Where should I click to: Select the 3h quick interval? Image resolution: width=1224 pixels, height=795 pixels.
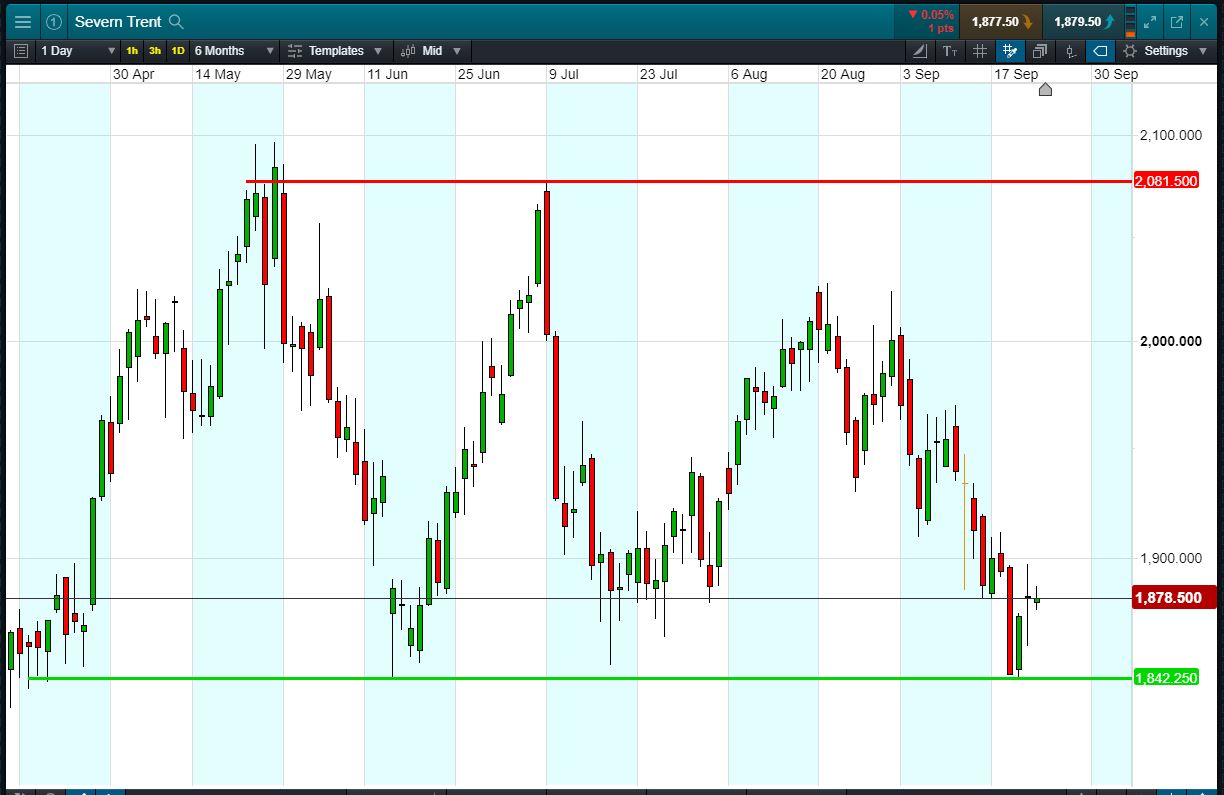(155, 51)
